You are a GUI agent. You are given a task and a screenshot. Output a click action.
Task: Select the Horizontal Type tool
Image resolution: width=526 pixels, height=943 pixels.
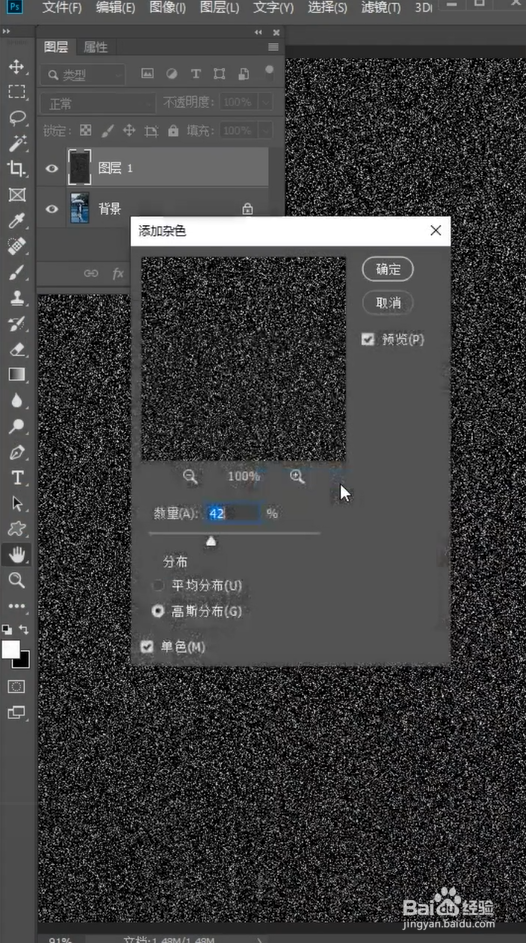click(x=16, y=478)
